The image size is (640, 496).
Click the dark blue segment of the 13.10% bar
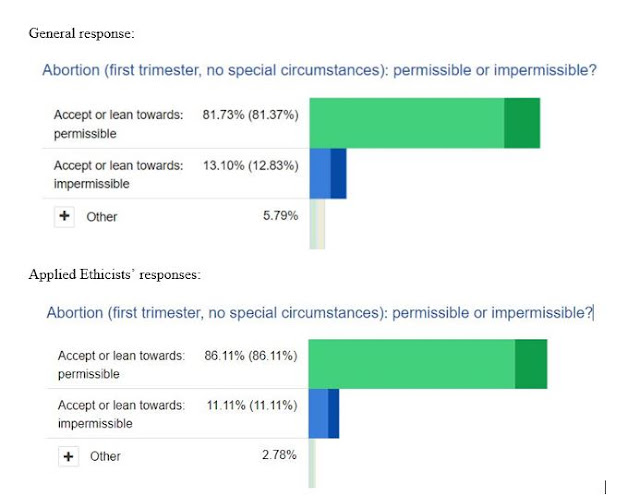(338, 172)
